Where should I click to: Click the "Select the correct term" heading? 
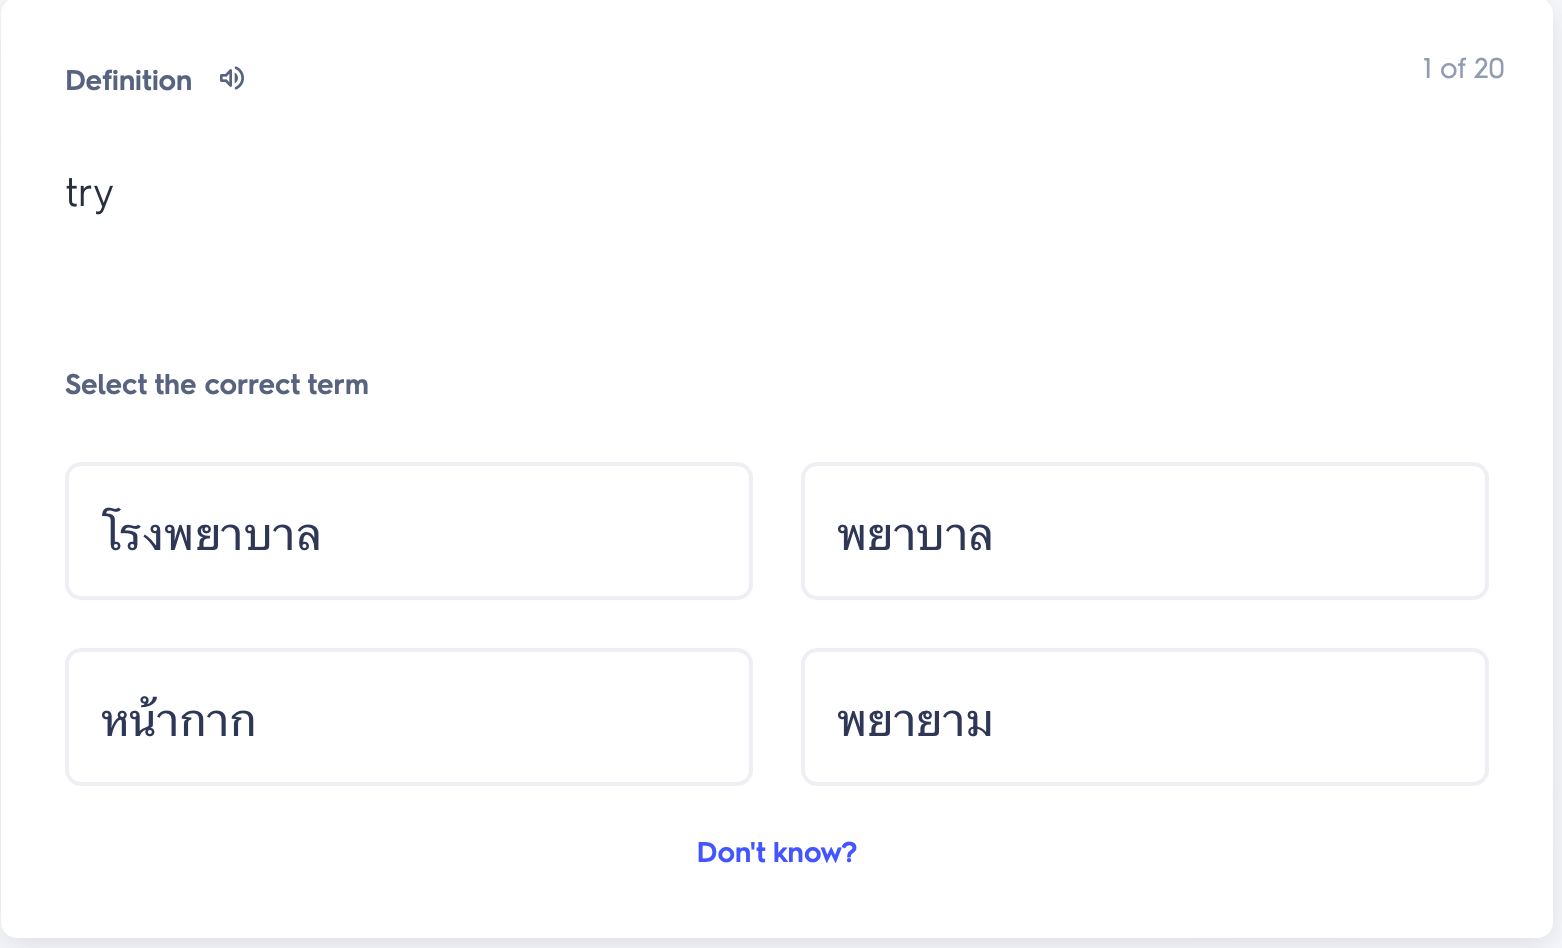[216, 384]
